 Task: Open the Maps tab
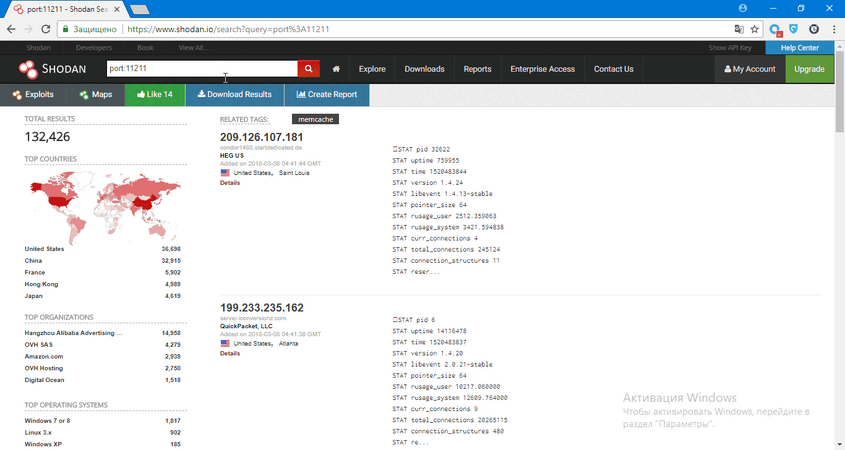tap(96, 94)
